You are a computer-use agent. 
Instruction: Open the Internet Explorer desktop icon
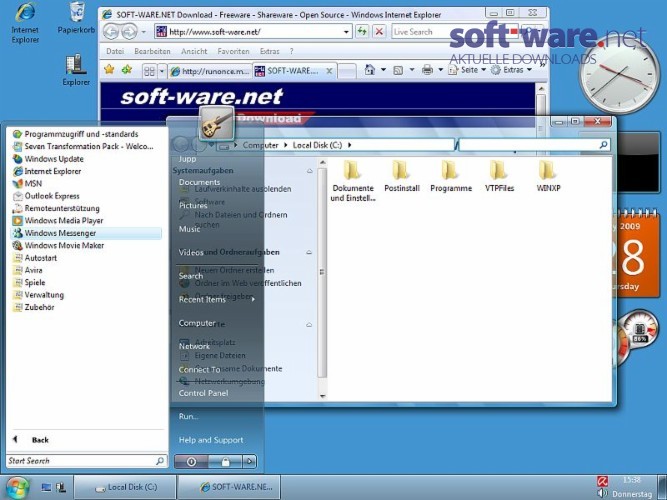click(25, 21)
